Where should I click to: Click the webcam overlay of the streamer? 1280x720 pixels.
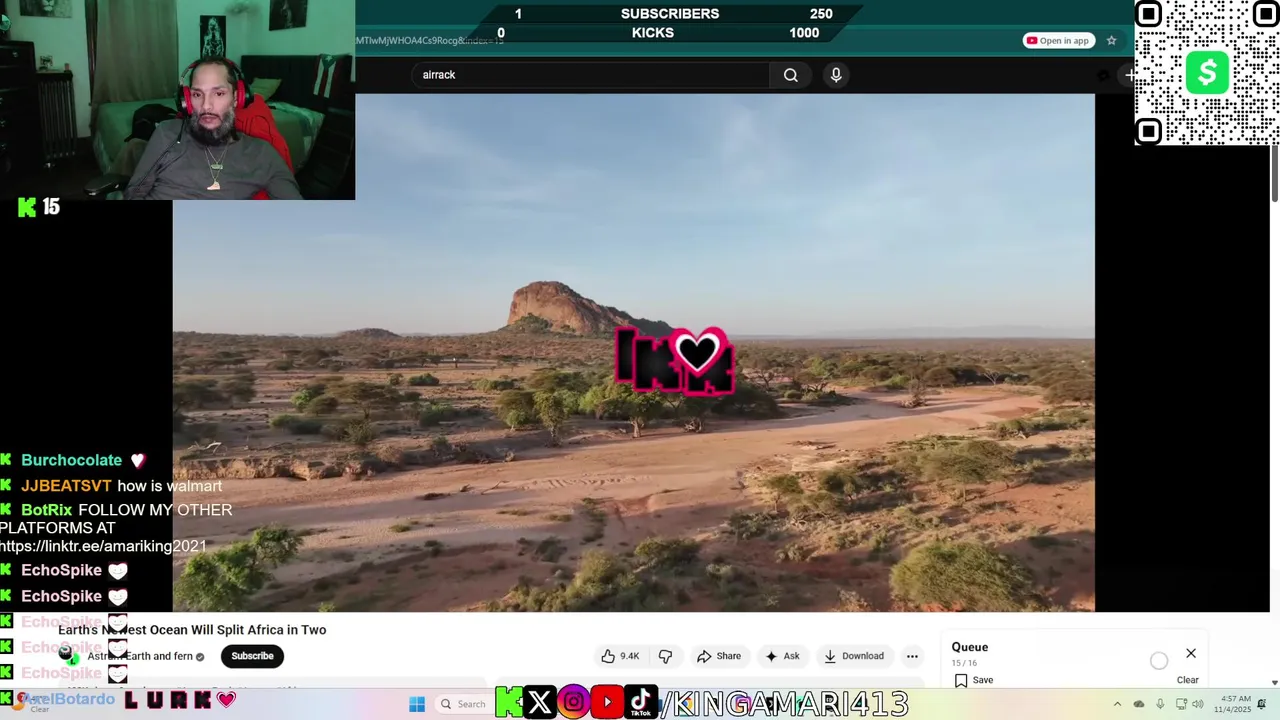click(177, 100)
